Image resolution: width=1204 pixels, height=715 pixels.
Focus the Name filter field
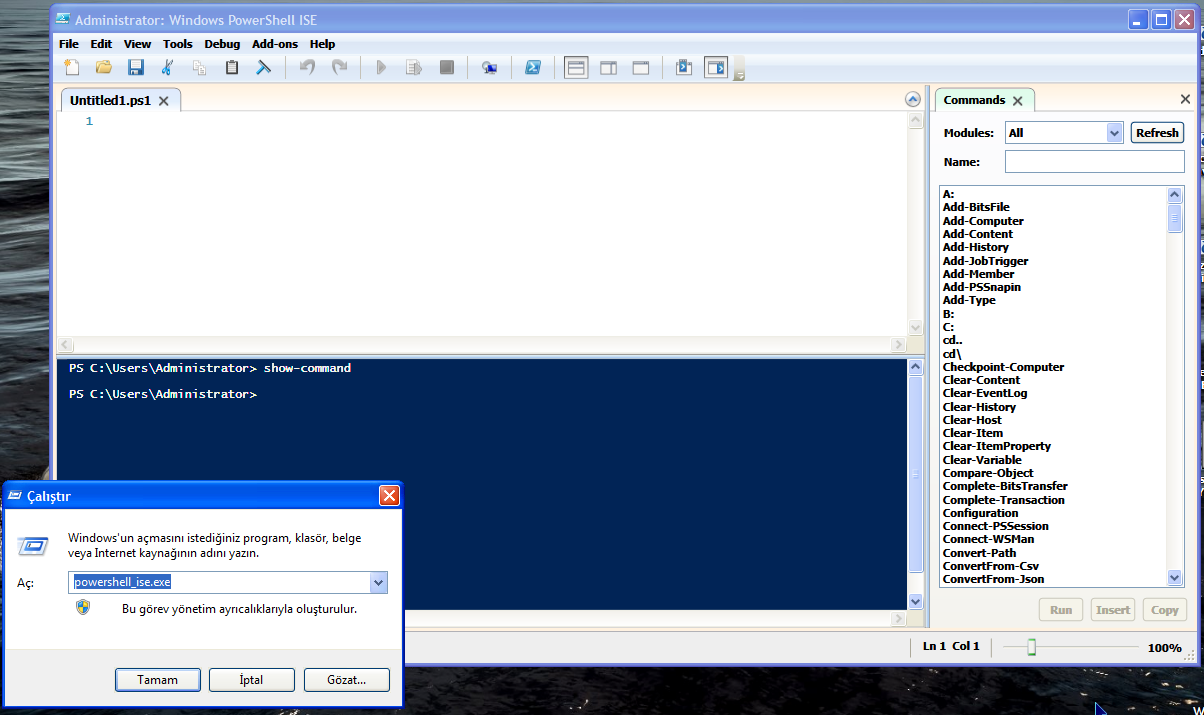click(x=1094, y=161)
